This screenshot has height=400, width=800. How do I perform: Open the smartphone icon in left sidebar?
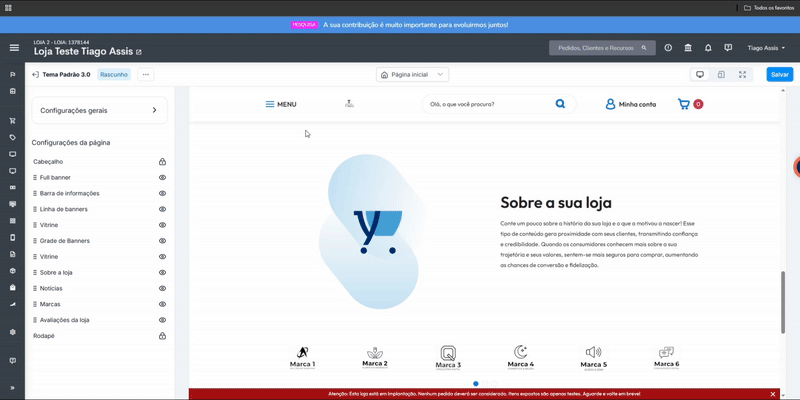tap(13, 238)
